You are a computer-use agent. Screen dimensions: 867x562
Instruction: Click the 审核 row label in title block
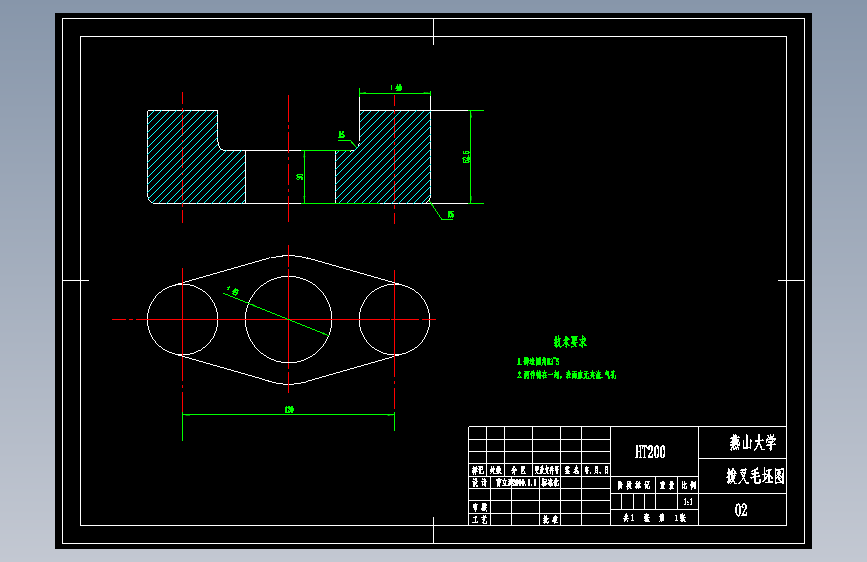(479, 507)
